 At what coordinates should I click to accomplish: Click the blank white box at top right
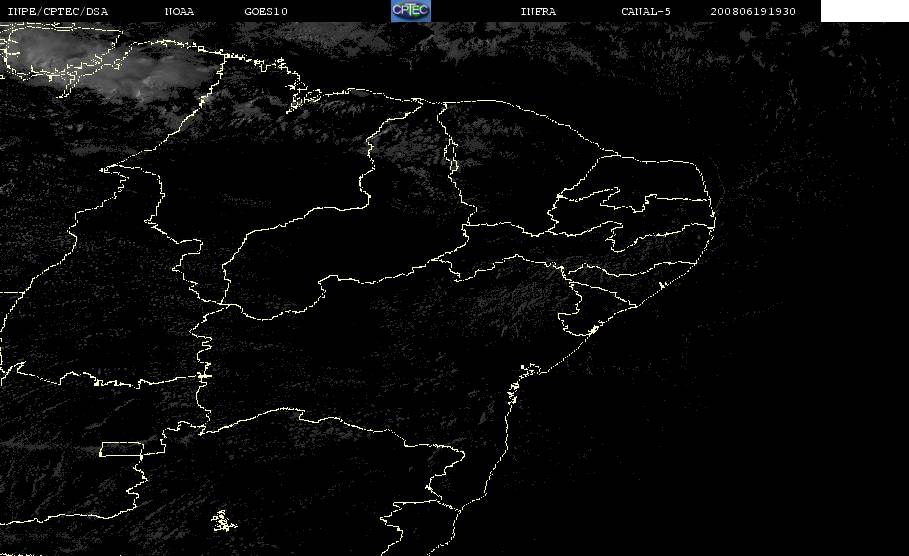point(864,11)
